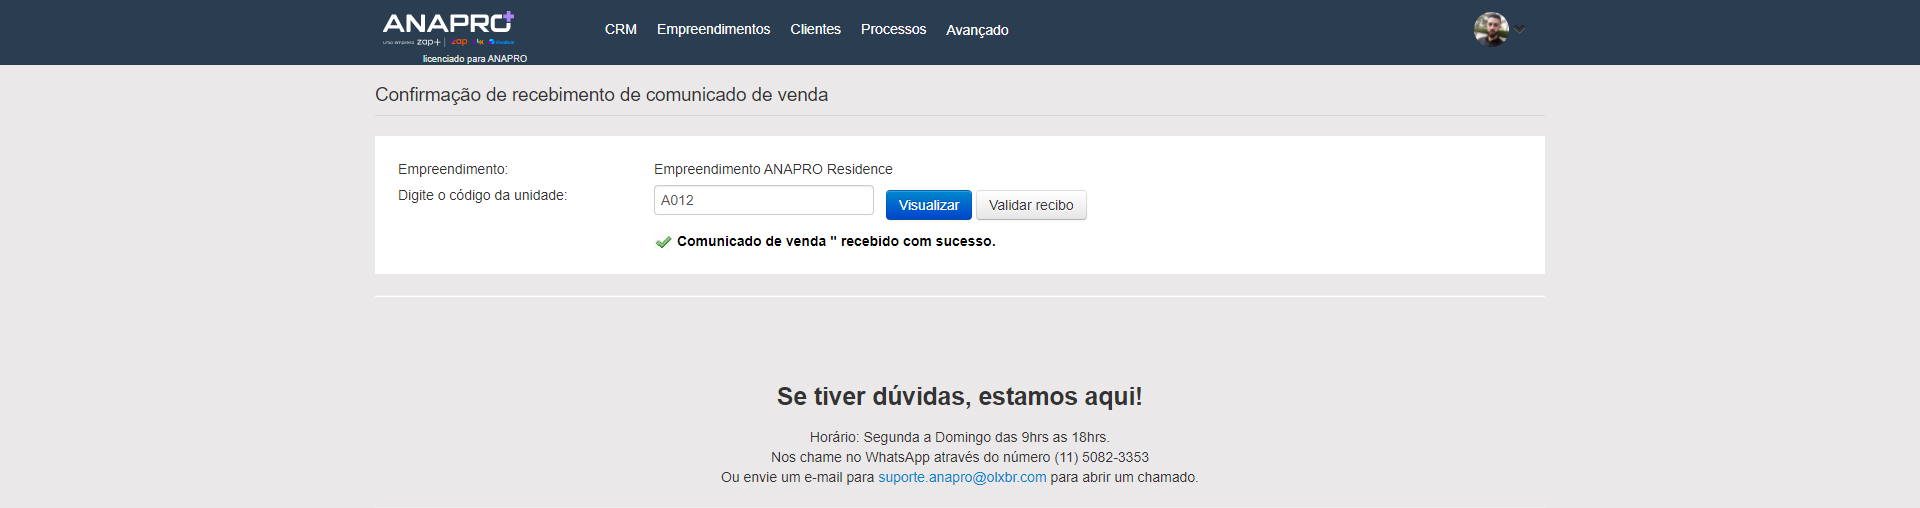Click the 'licenciado para ANAPRO' text
Viewport: 1920px width, 508px height.
coord(474,59)
